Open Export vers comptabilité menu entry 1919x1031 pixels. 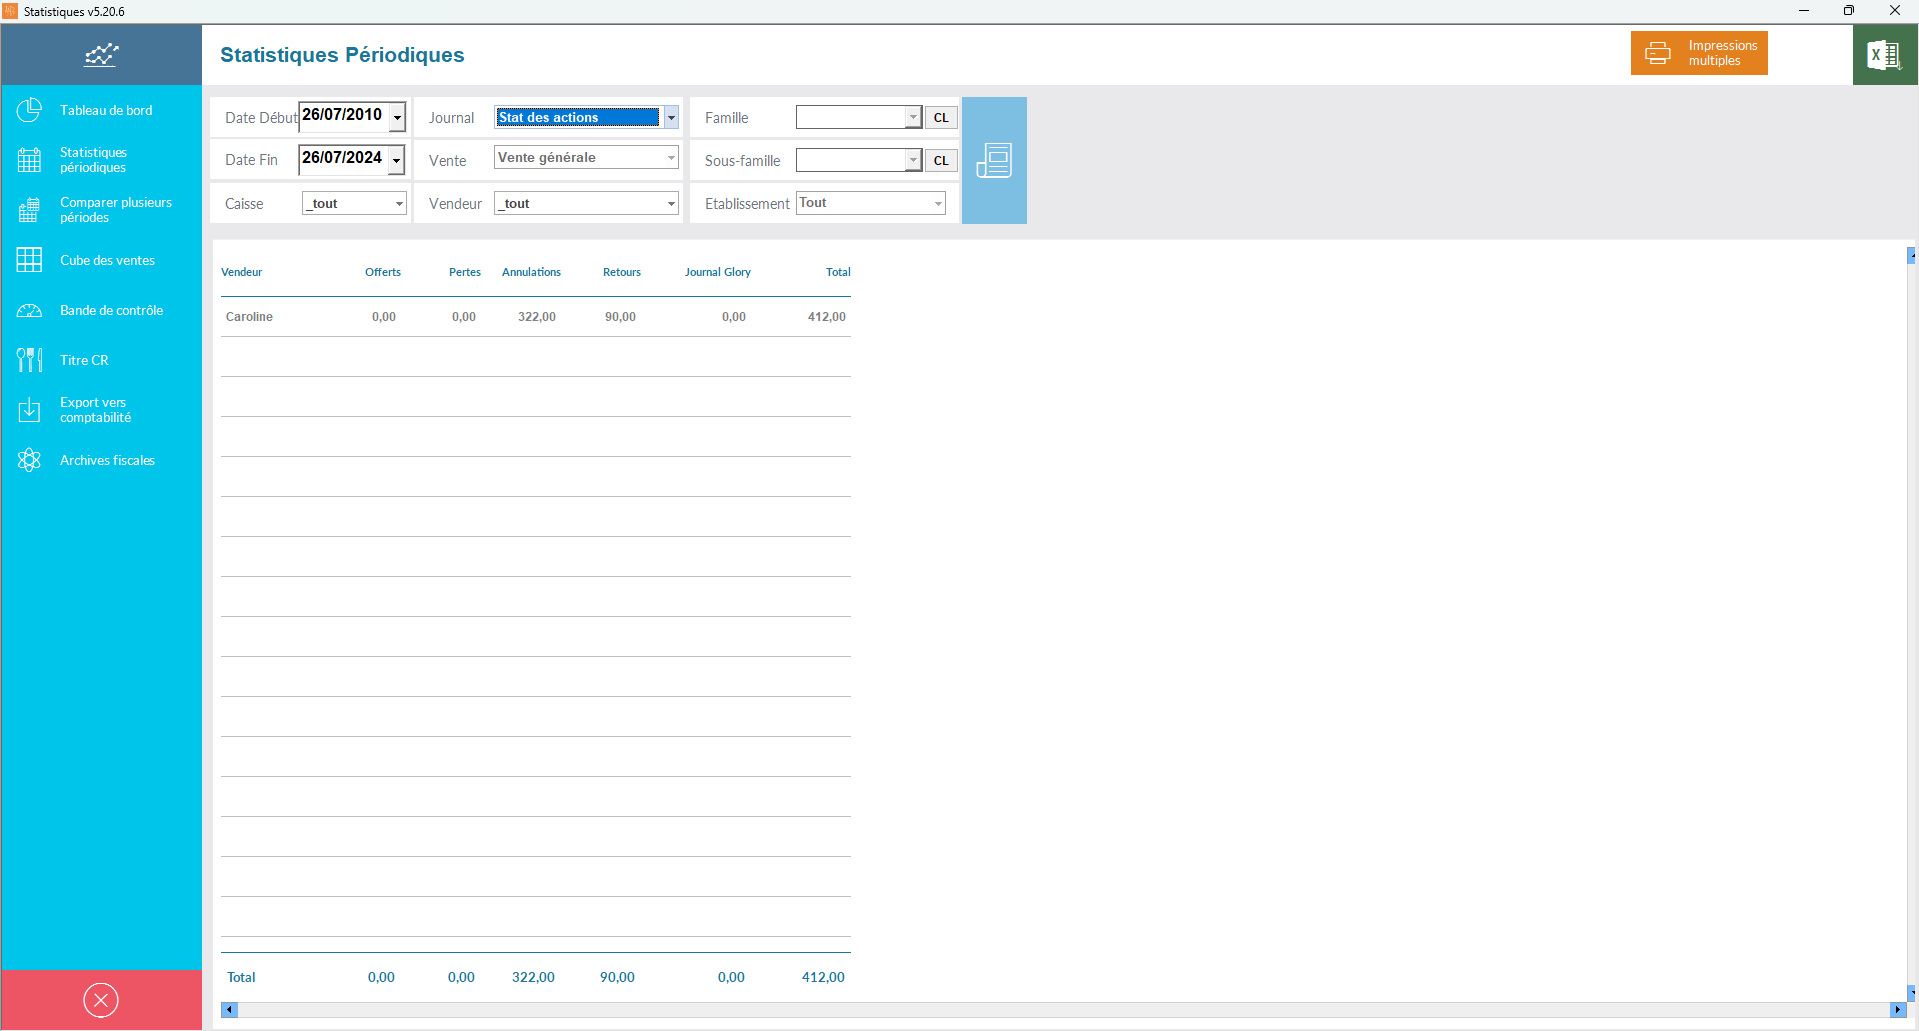(x=95, y=410)
